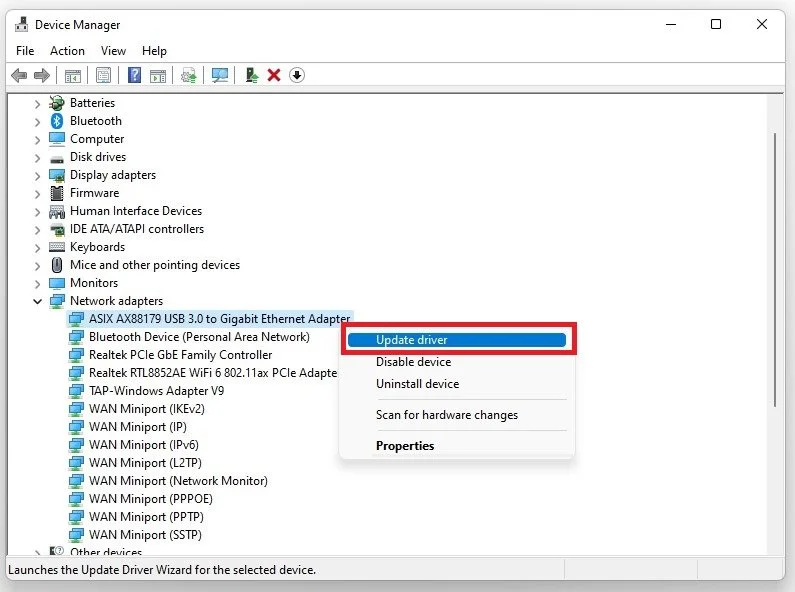Select Realtek RTL8852AE WiFi 6 adapter

tap(213, 373)
